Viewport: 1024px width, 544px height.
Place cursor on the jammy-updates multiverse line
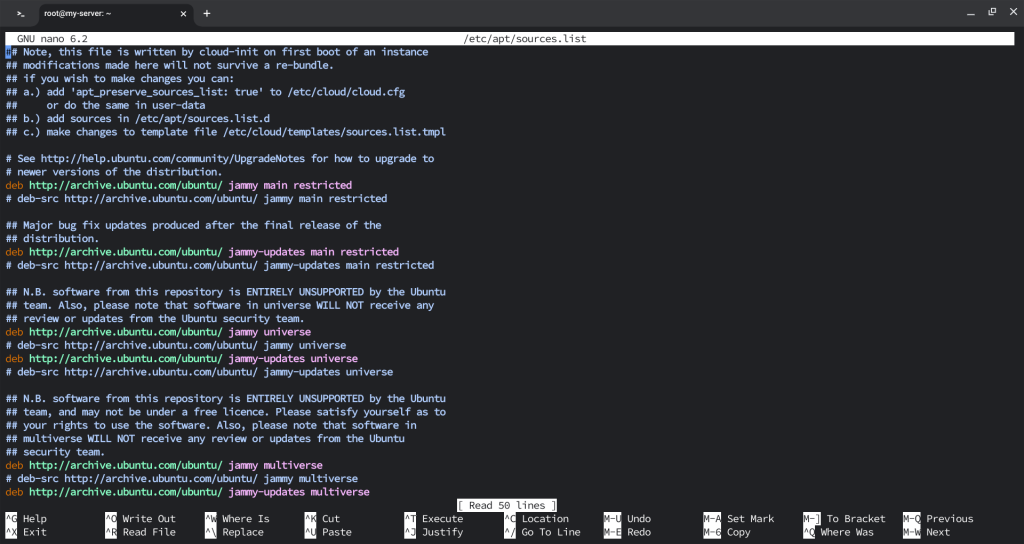(187, 492)
